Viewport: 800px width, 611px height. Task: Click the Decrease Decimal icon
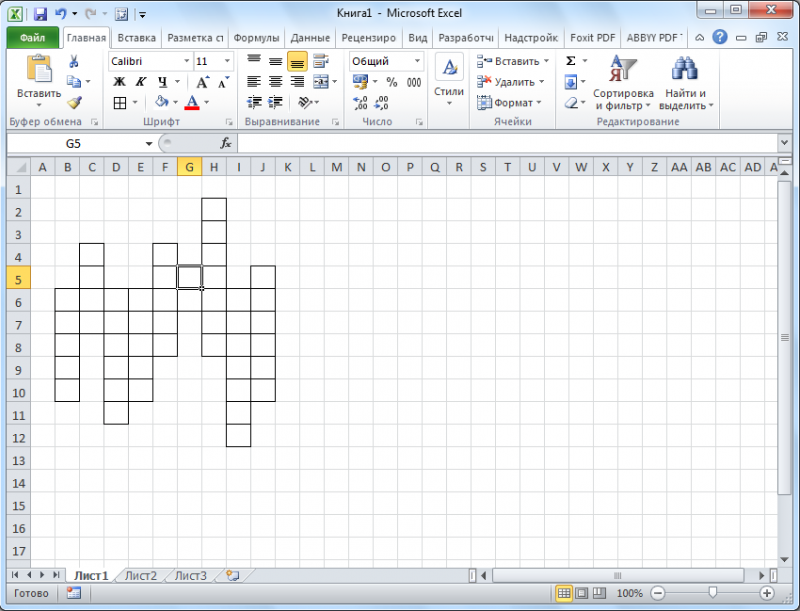click(x=381, y=103)
